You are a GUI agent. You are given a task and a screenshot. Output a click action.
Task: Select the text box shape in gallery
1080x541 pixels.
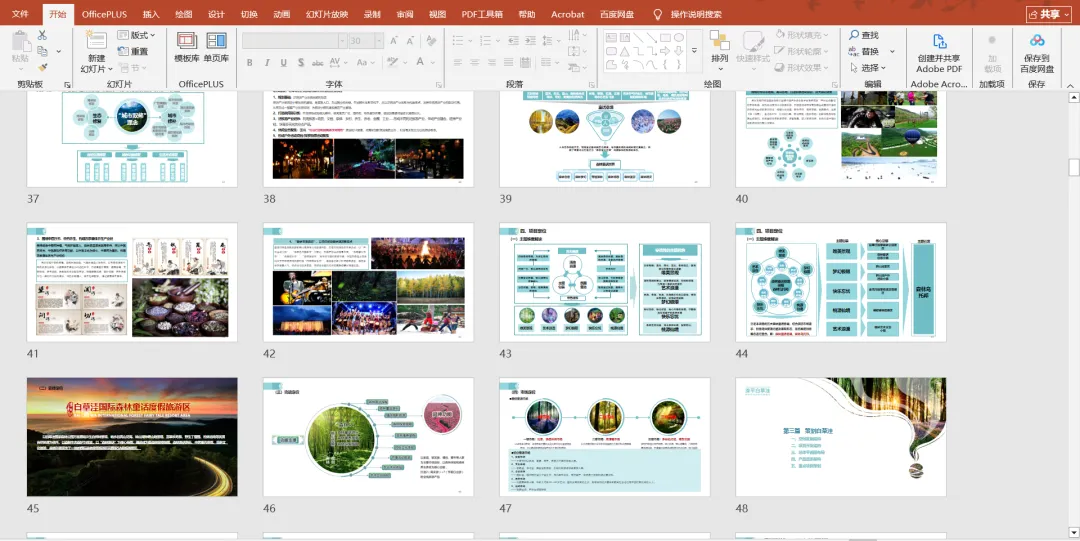pyautogui.click(x=611, y=37)
